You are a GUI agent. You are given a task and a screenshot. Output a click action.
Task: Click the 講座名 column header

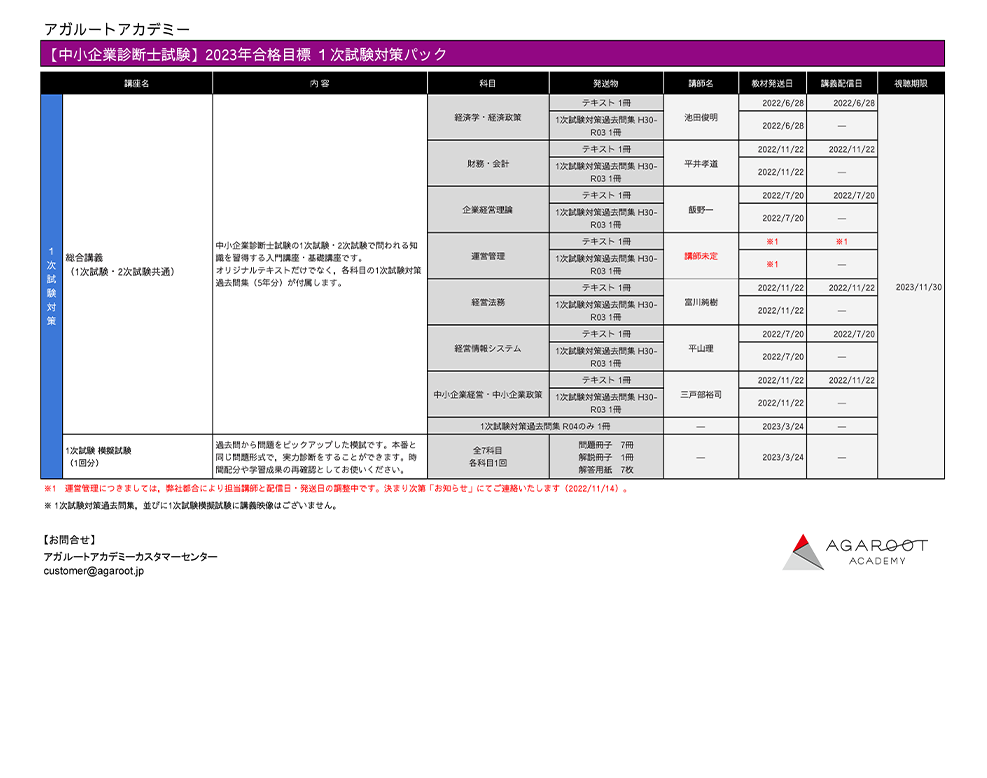pos(137,84)
